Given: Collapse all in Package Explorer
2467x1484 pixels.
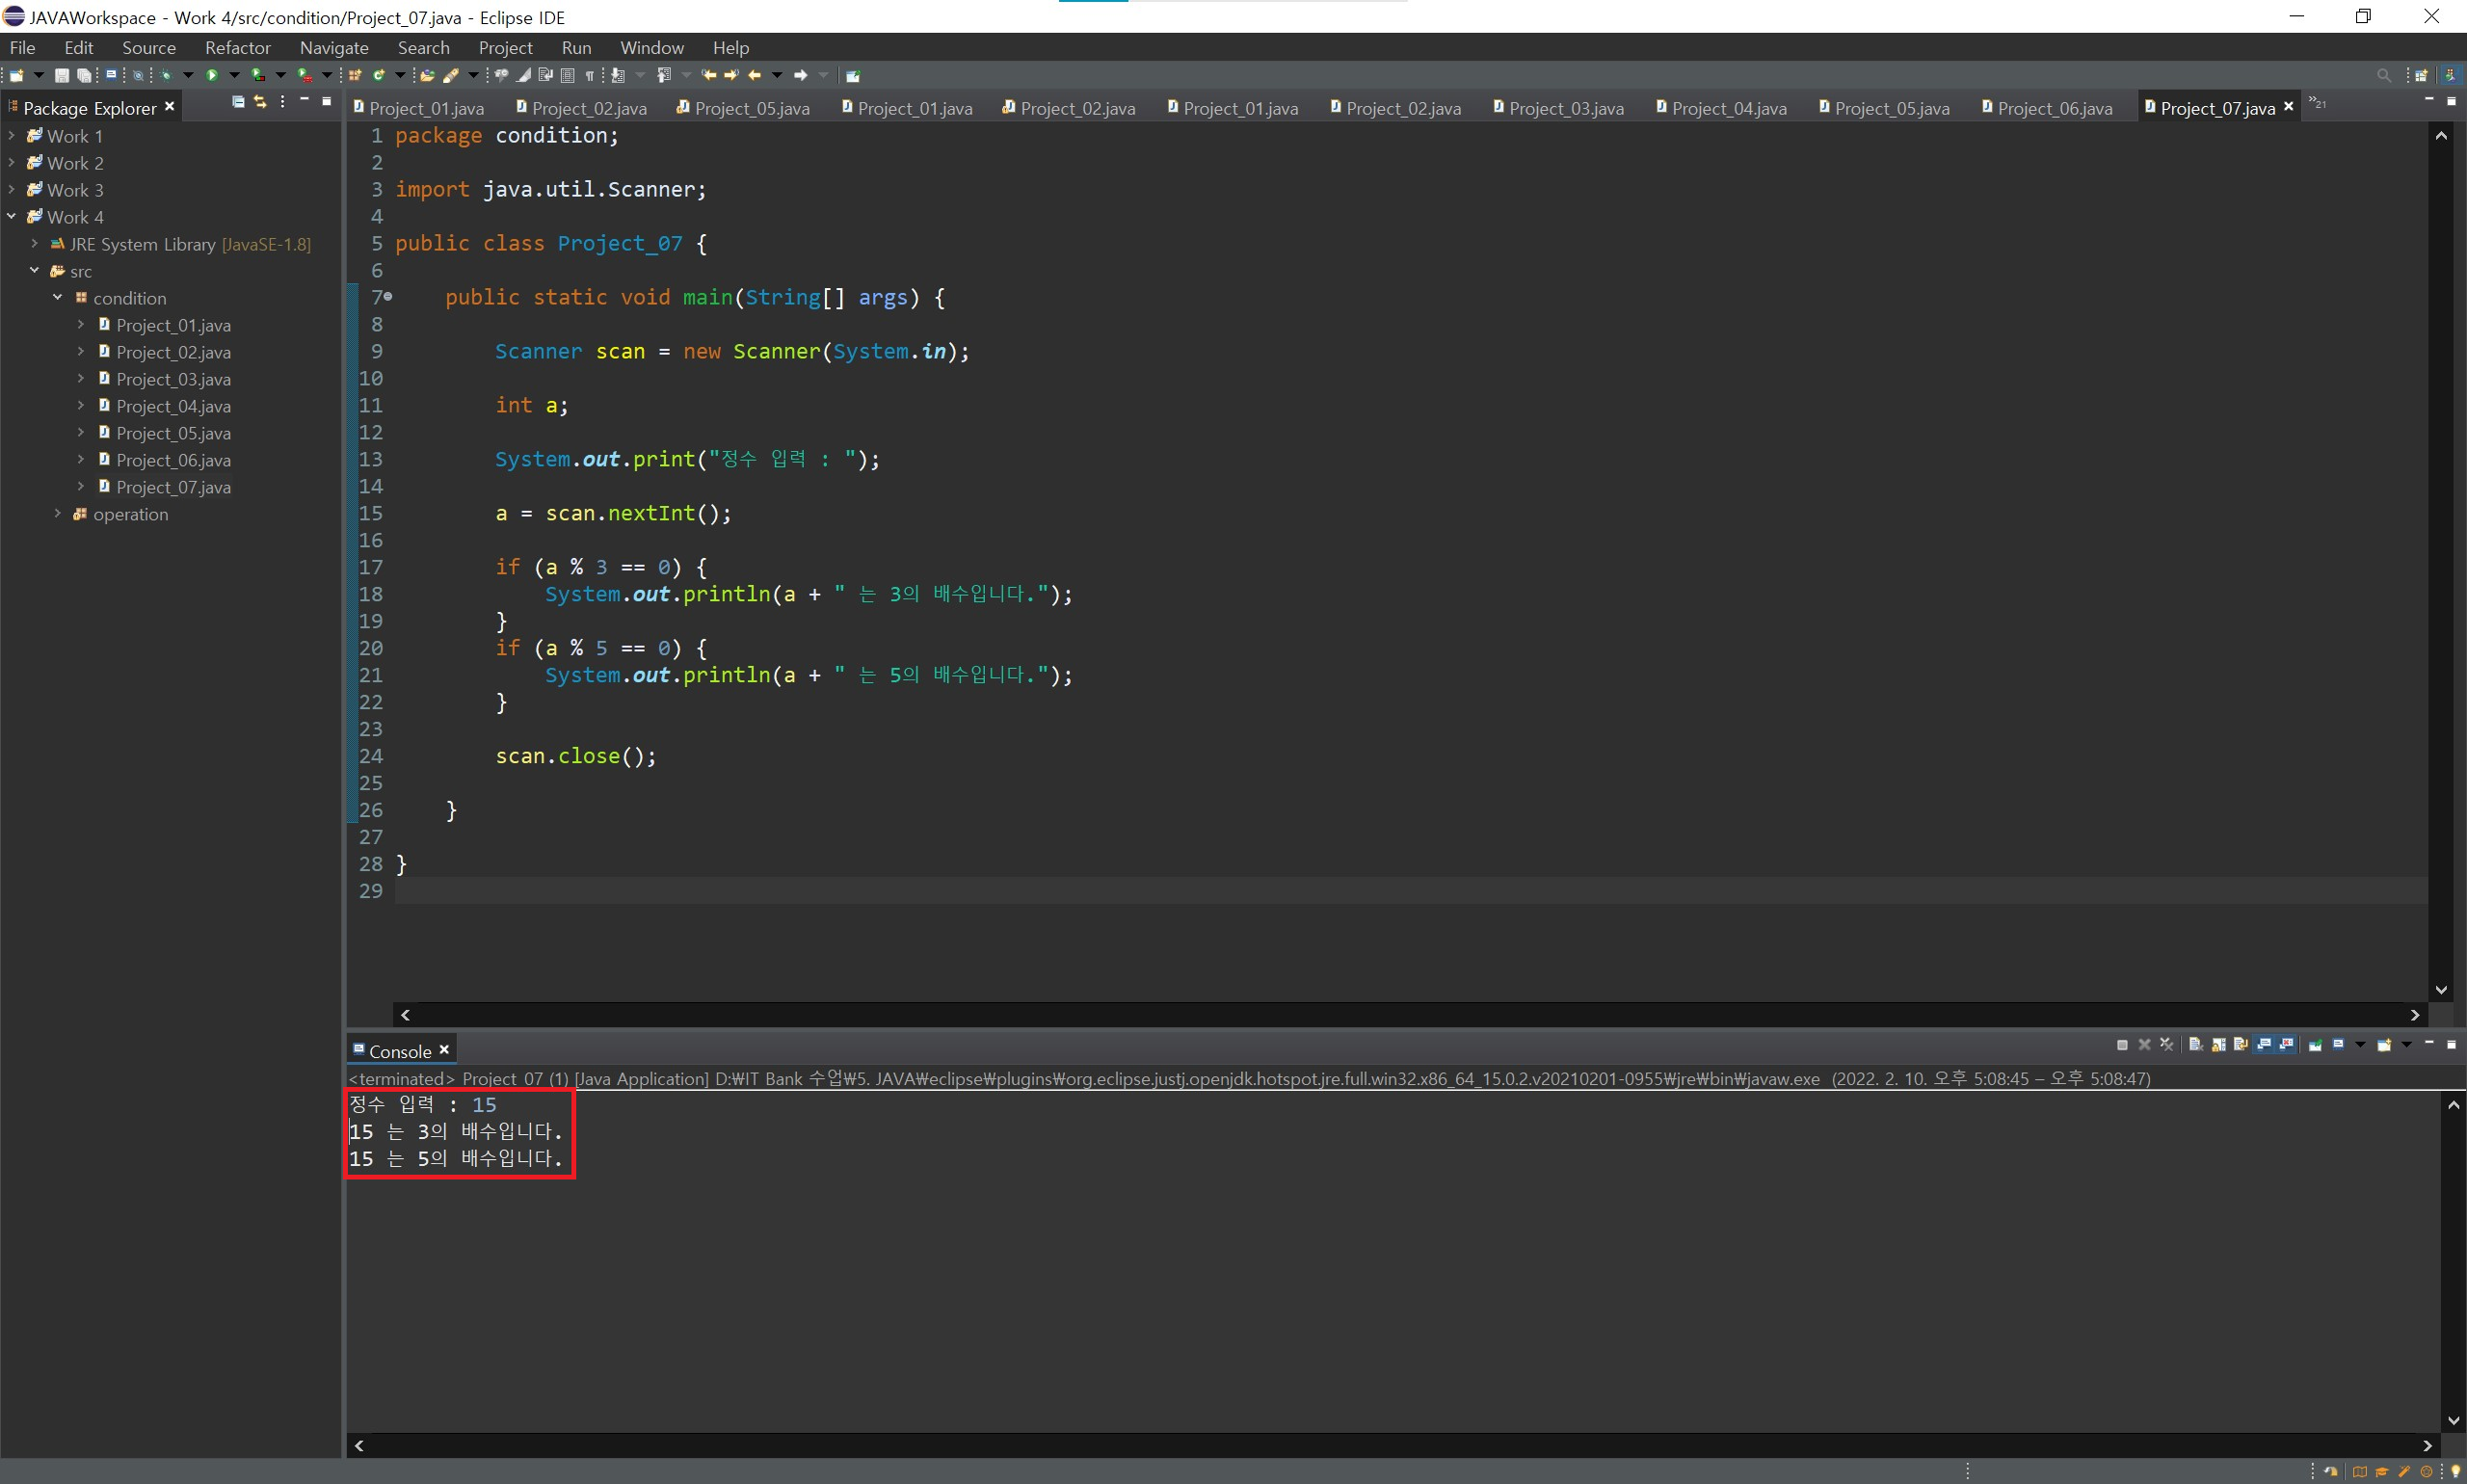Looking at the screenshot, I should click(238, 102).
